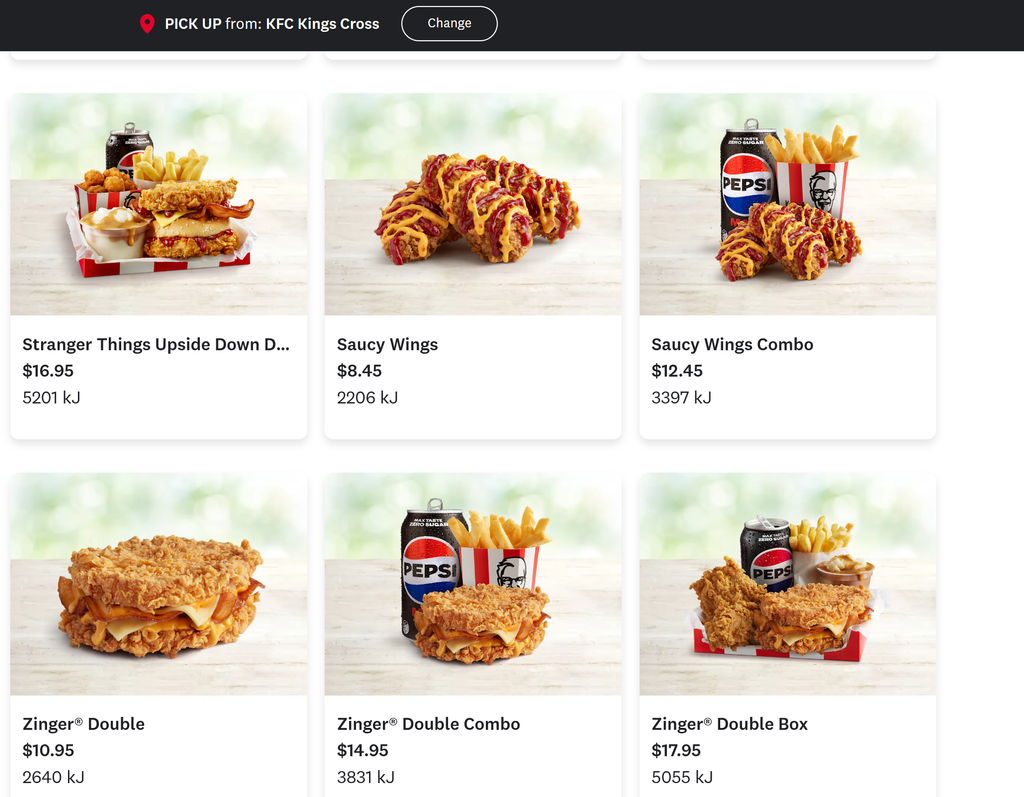Open the Stranger Things Upside Down meal image
The width and height of the screenshot is (1024, 797).
tap(159, 204)
